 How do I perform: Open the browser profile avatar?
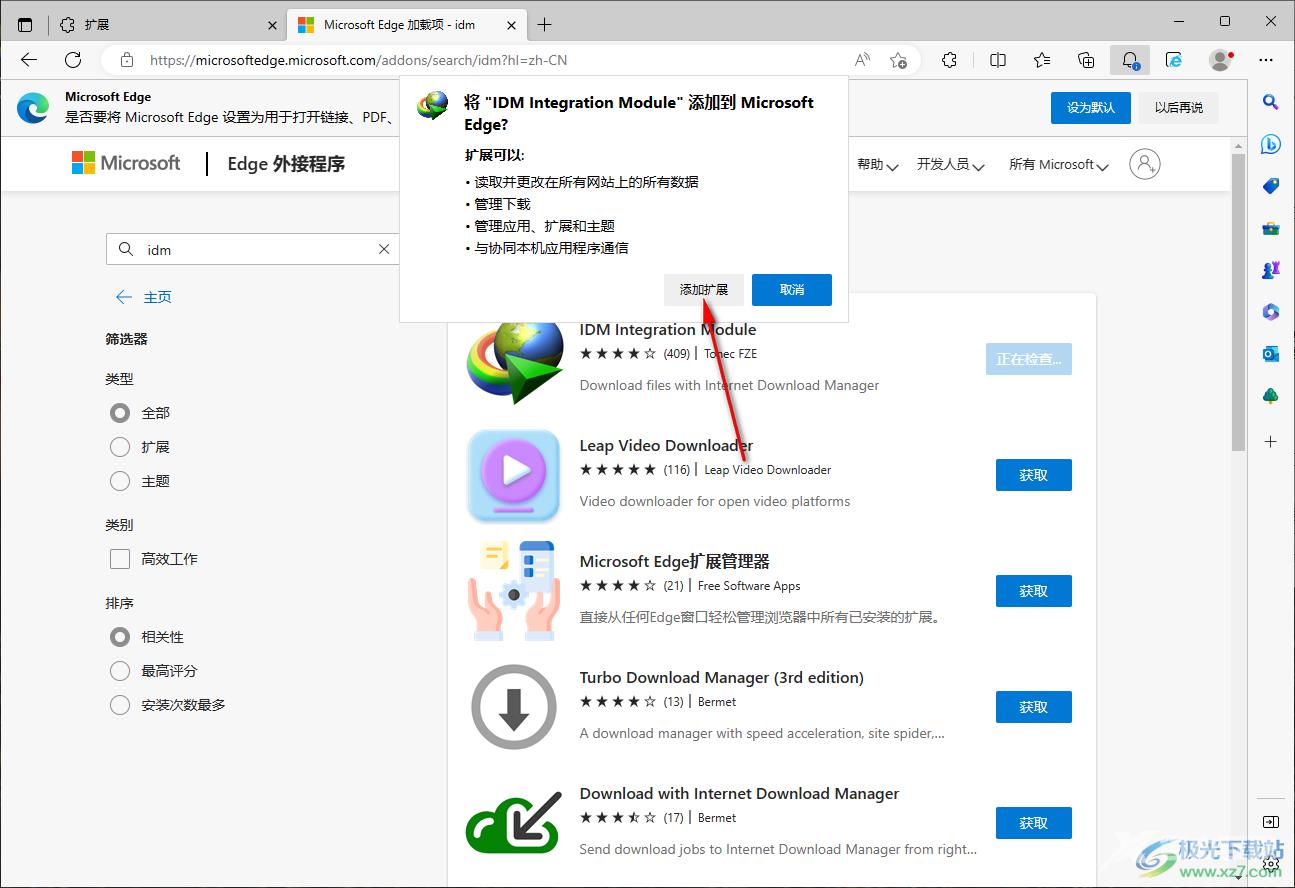point(1220,60)
